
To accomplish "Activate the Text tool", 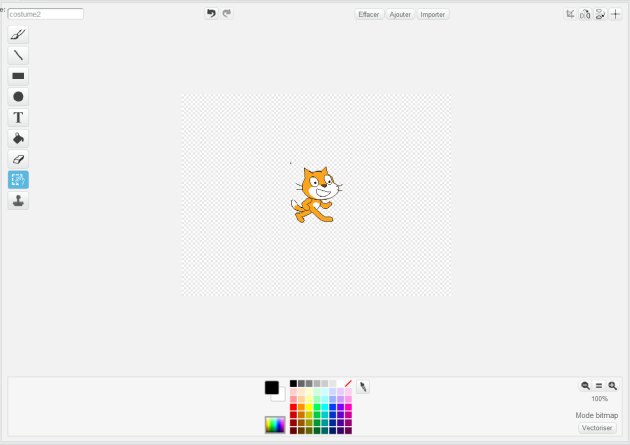I will [x=18, y=117].
